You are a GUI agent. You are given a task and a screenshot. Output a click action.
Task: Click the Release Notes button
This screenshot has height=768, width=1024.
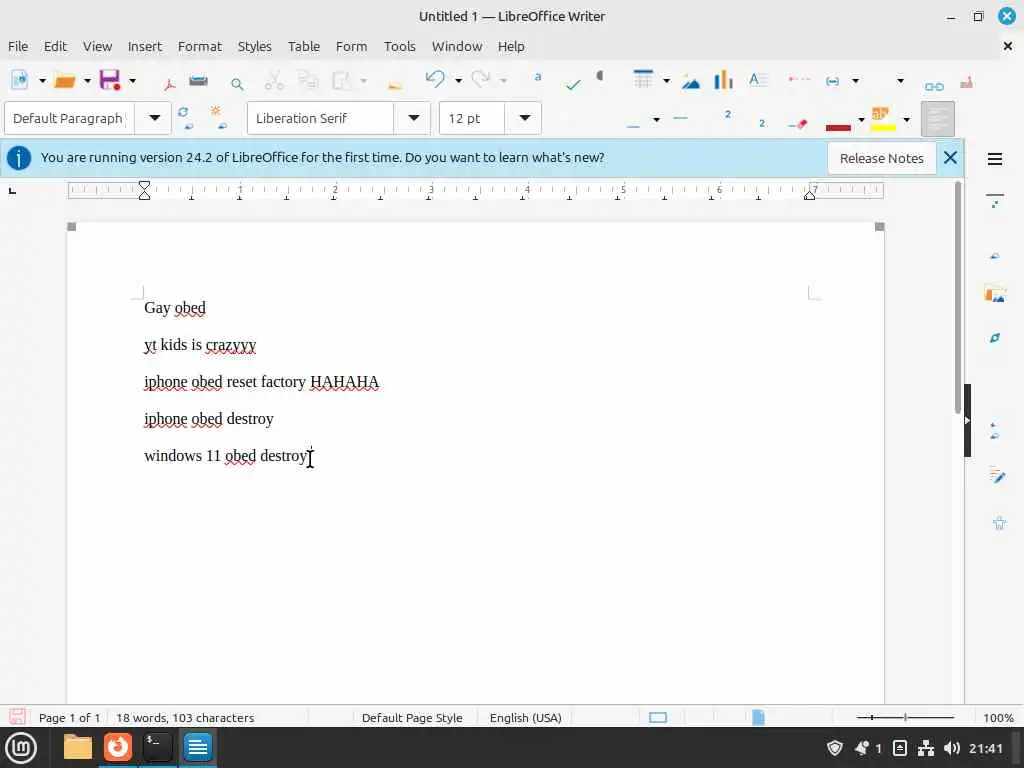882,158
